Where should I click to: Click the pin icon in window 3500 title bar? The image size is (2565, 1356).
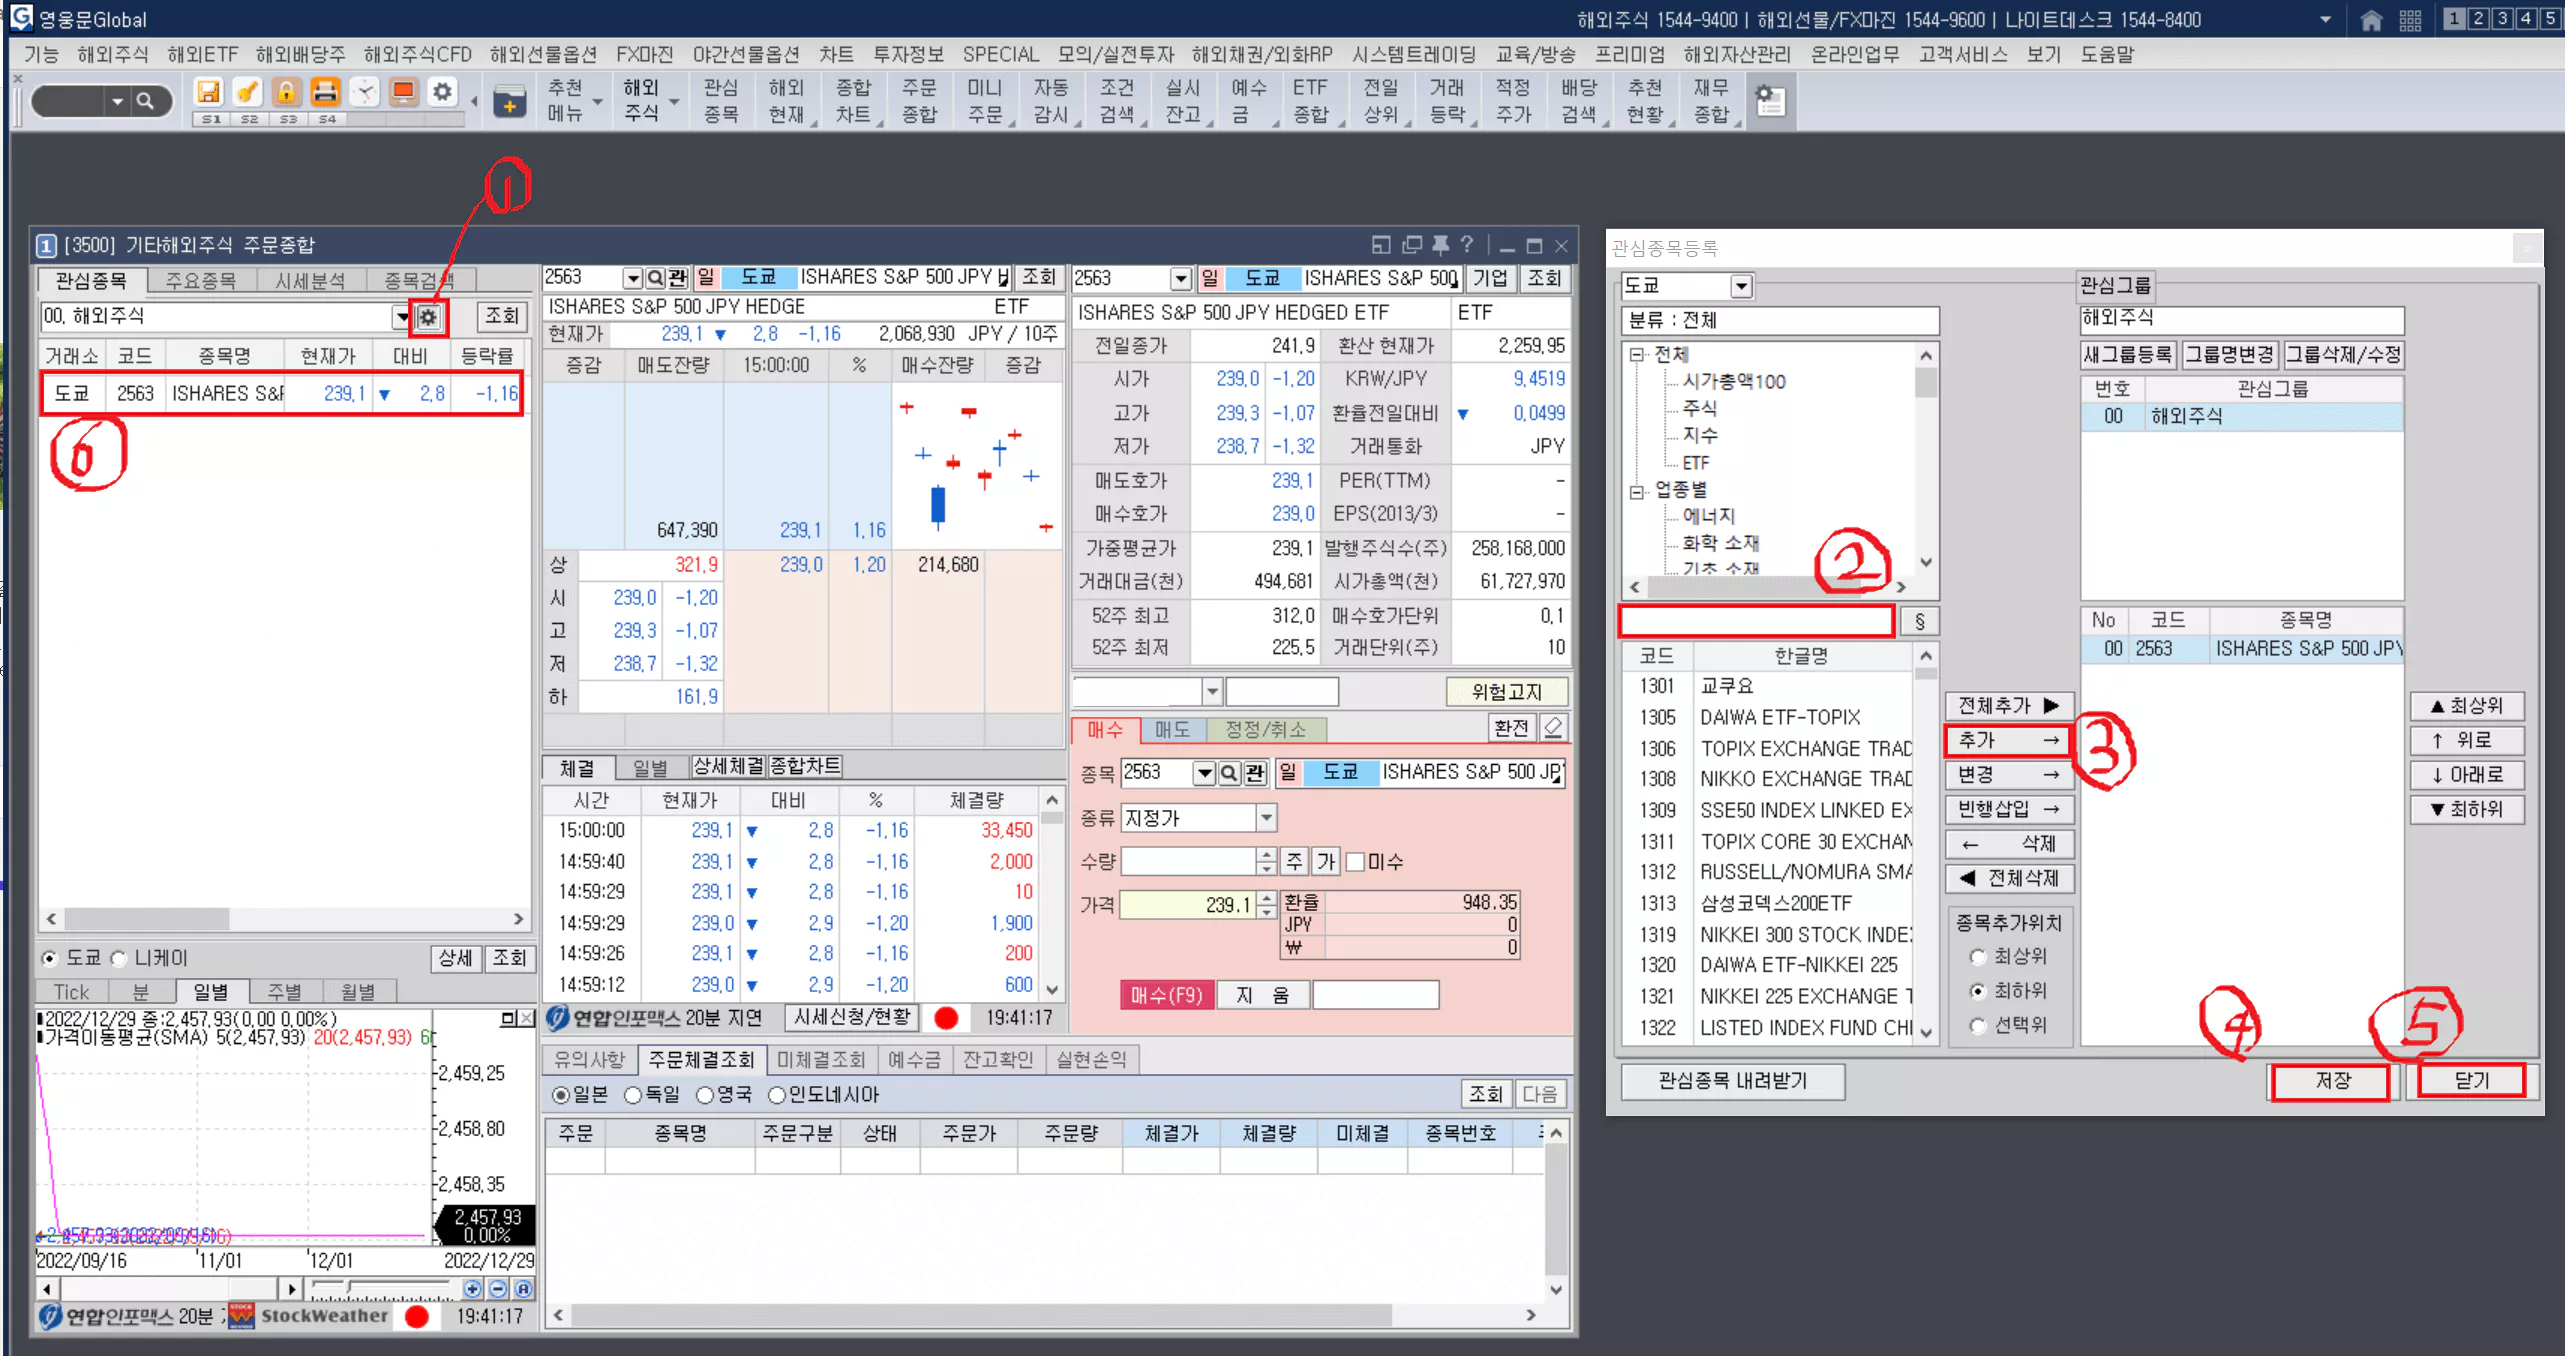click(x=1440, y=244)
